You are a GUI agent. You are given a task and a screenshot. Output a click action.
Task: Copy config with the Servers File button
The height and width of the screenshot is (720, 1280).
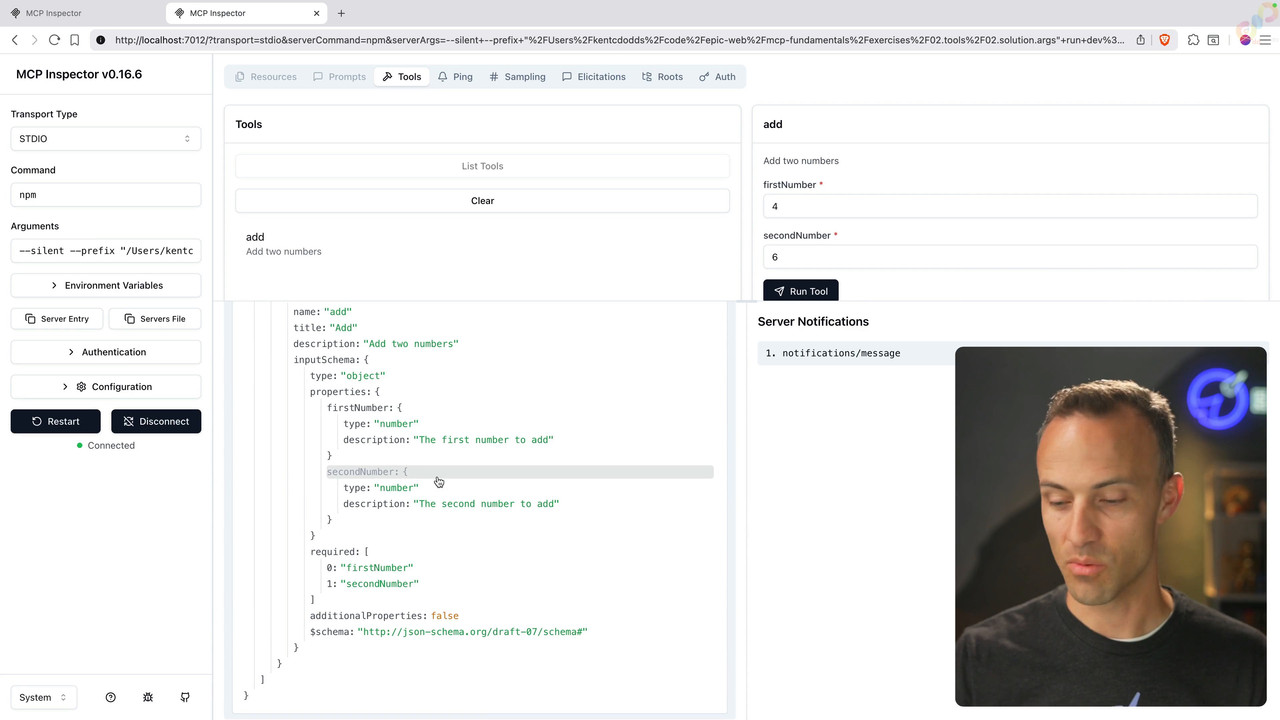[x=155, y=318]
